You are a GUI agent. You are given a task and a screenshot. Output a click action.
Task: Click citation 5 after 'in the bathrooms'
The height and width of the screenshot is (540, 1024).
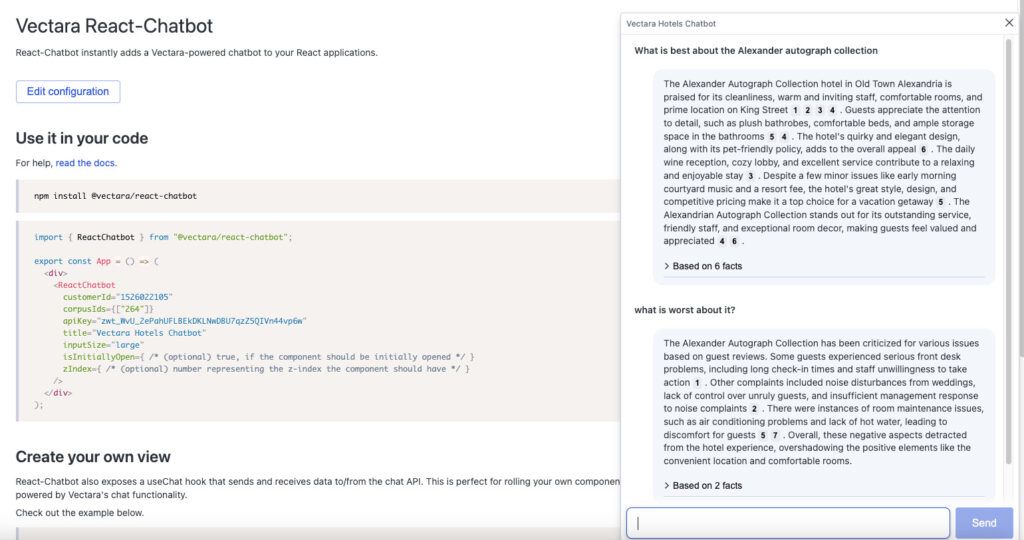tap(772, 136)
